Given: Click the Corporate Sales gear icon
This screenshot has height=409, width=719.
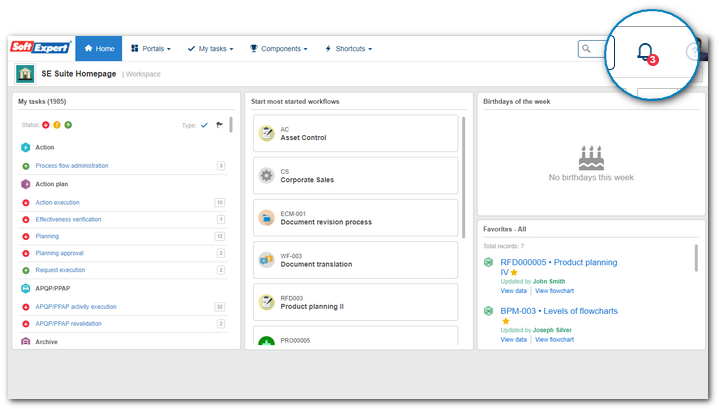Looking at the screenshot, I should tap(266, 176).
